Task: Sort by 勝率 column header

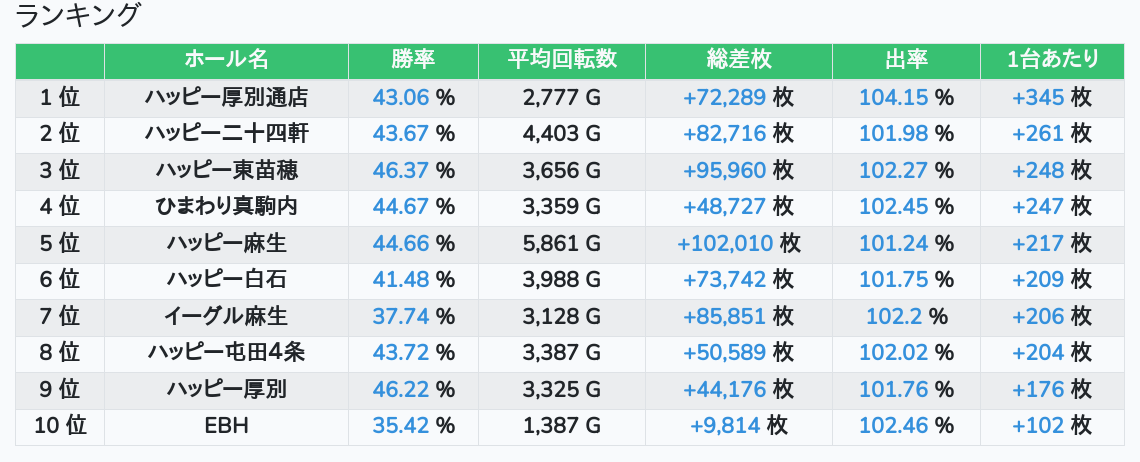Action: [x=413, y=60]
